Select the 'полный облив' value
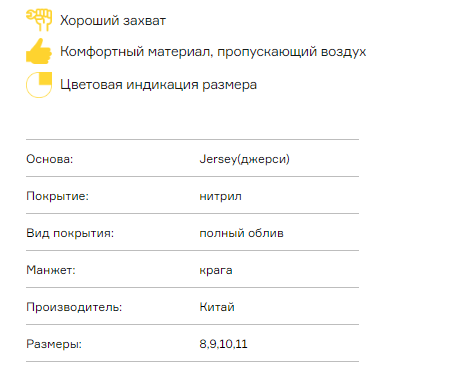460x374 pixels. pos(241,233)
